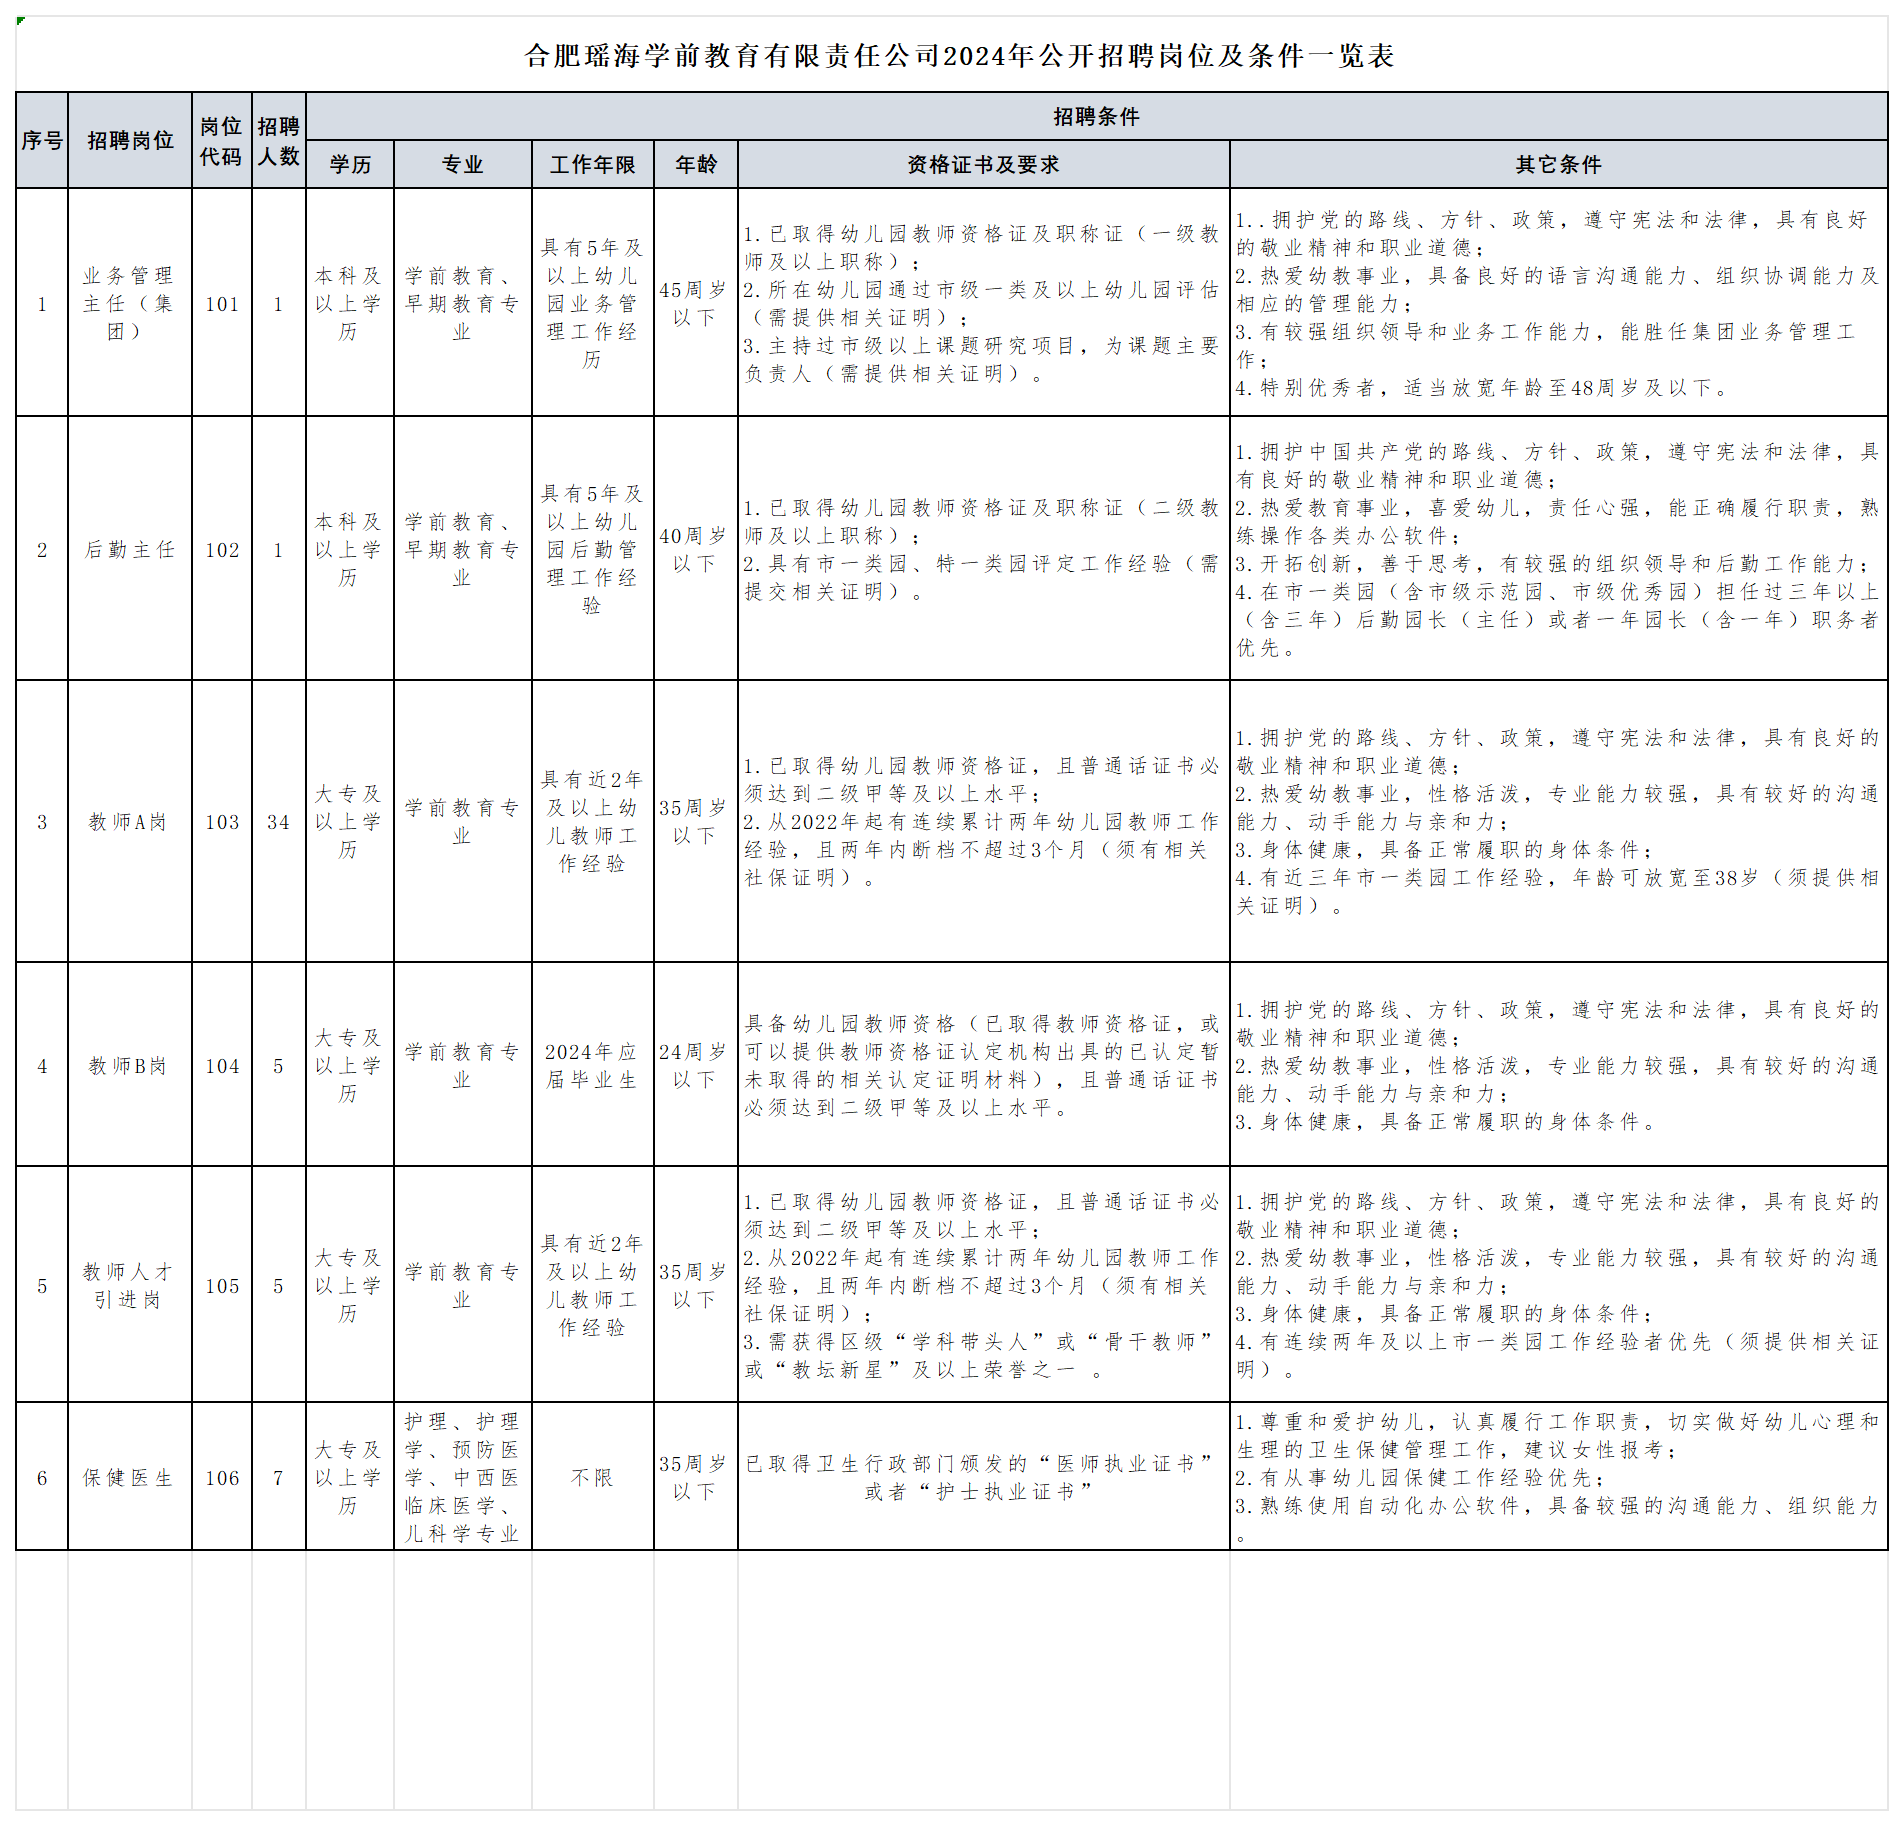Screen dimensions: 1904x1826
Task: Click the 教师人才引进岗 position cell
Action: (130, 1285)
